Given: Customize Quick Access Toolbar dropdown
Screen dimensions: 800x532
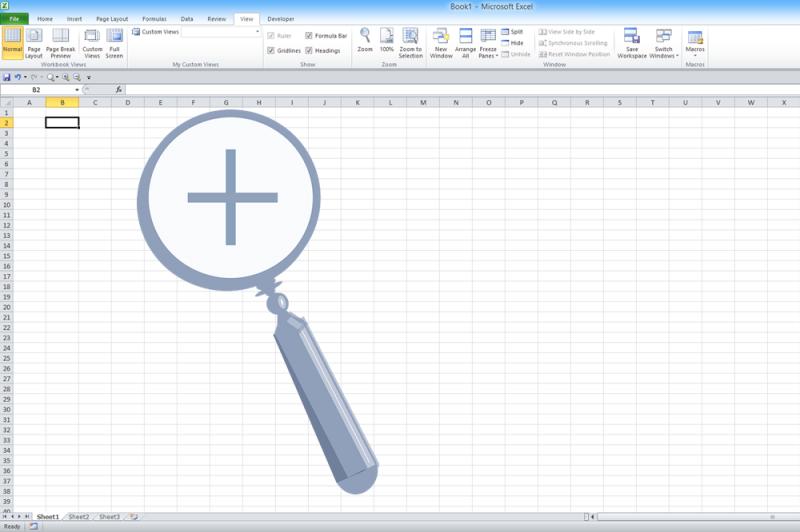Looking at the screenshot, I should [x=88, y=78].
